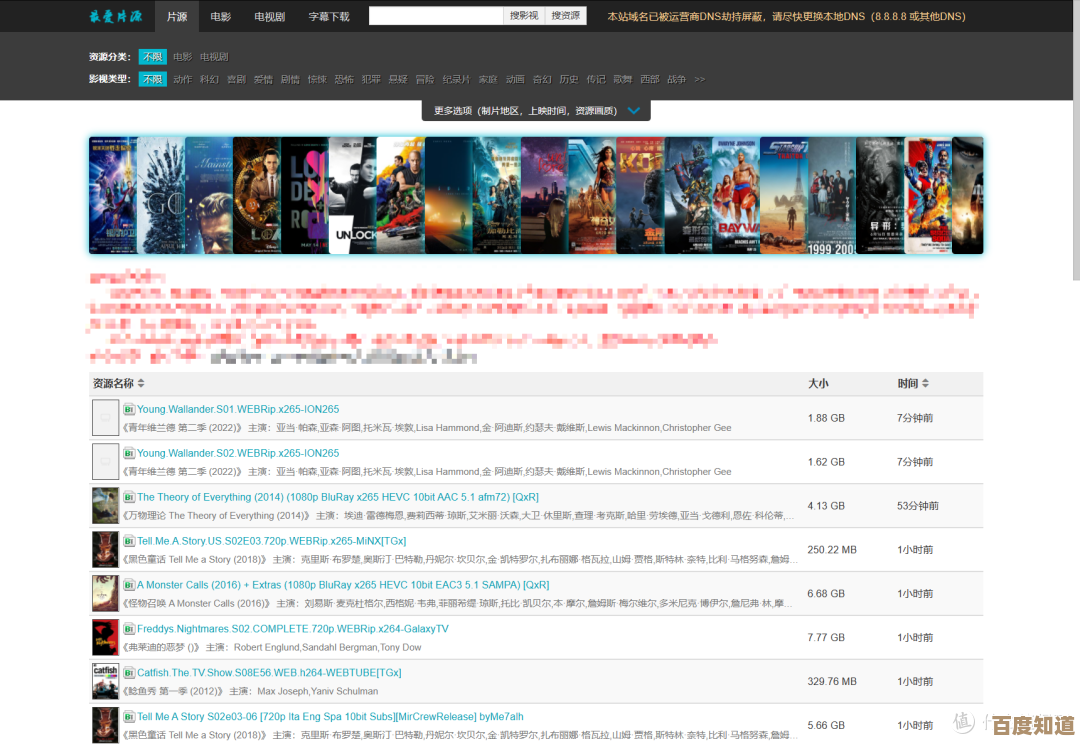Select 电视剧 under 资源分类 filter
This screenshot has height=744, width=1080.
point(214,57)
